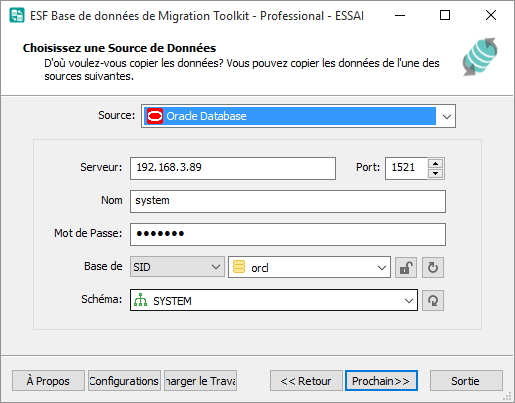Click the 'Base de' label

(103, 266)
